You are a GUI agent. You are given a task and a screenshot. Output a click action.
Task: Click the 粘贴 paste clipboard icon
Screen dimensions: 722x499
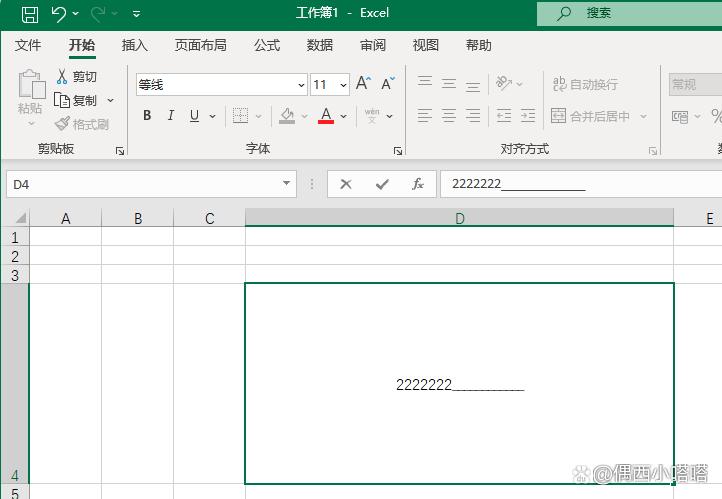(31, 84)
